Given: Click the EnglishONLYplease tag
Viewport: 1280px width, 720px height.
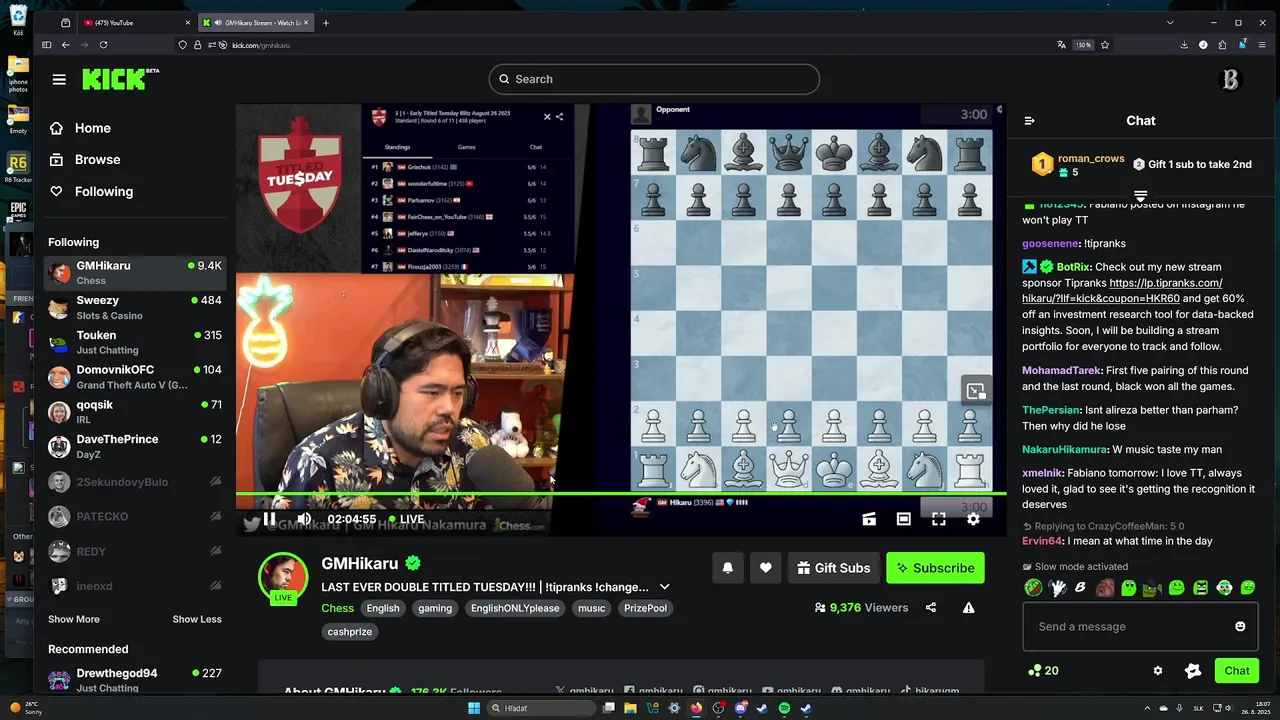Looking at the screenshot, I should coord(515,608).
